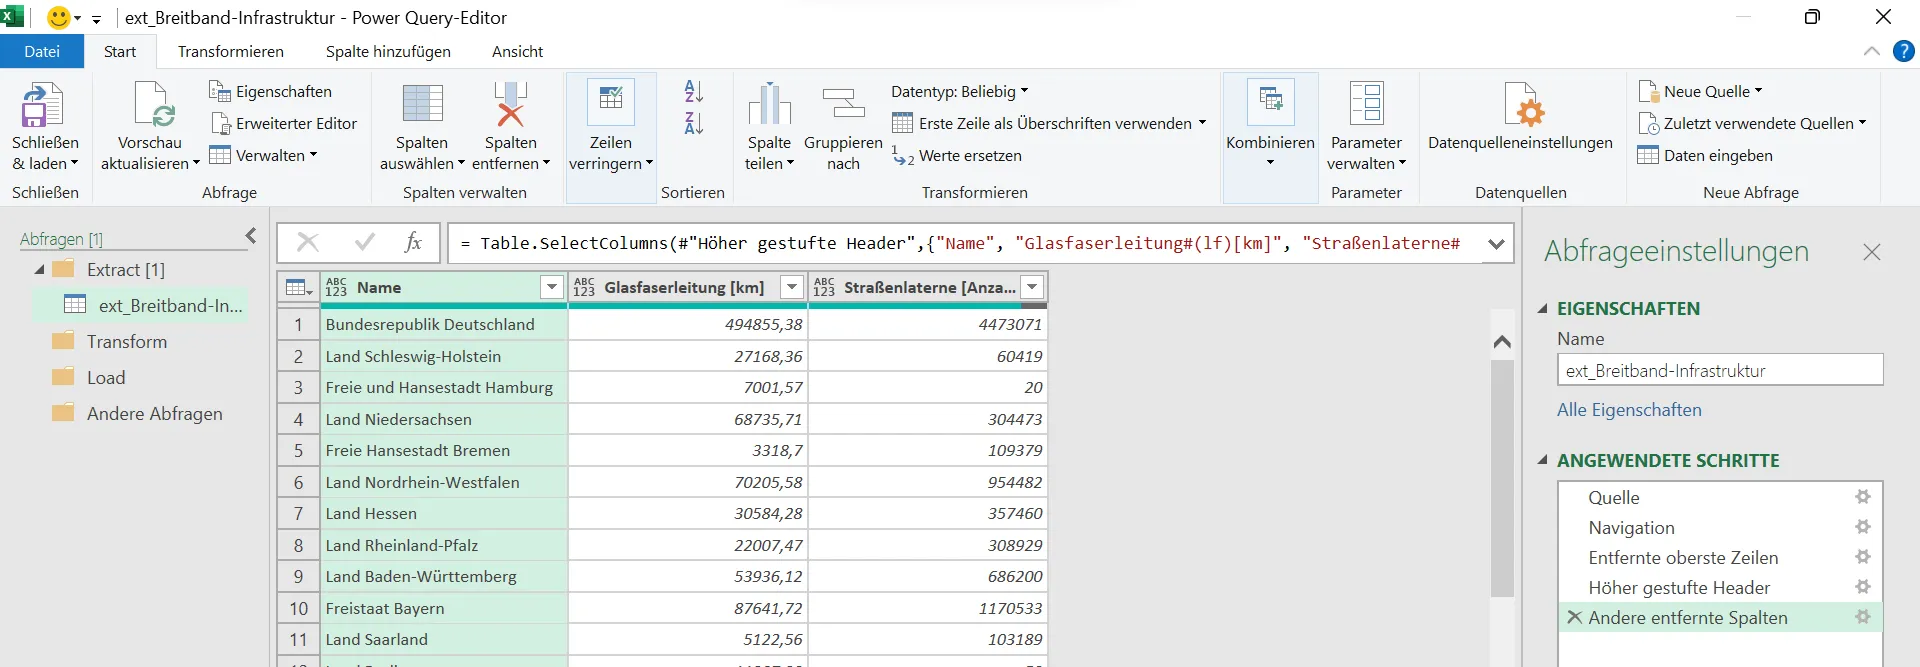Select the ext_Breitband-In... query

142,305
